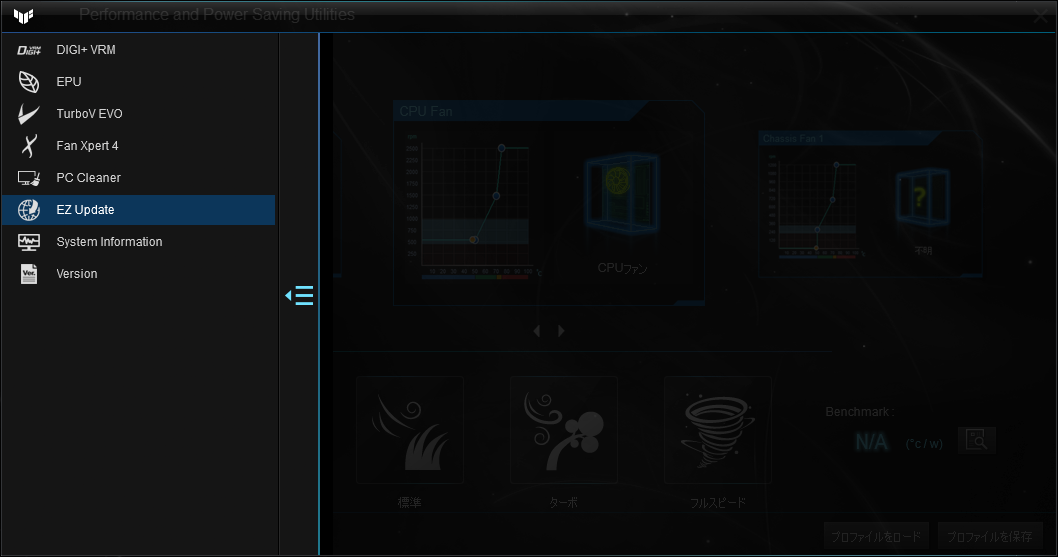The height and width of the screenshot is (557, 1058).
Task: Click the Version document icon
Action: coord(28,274)
